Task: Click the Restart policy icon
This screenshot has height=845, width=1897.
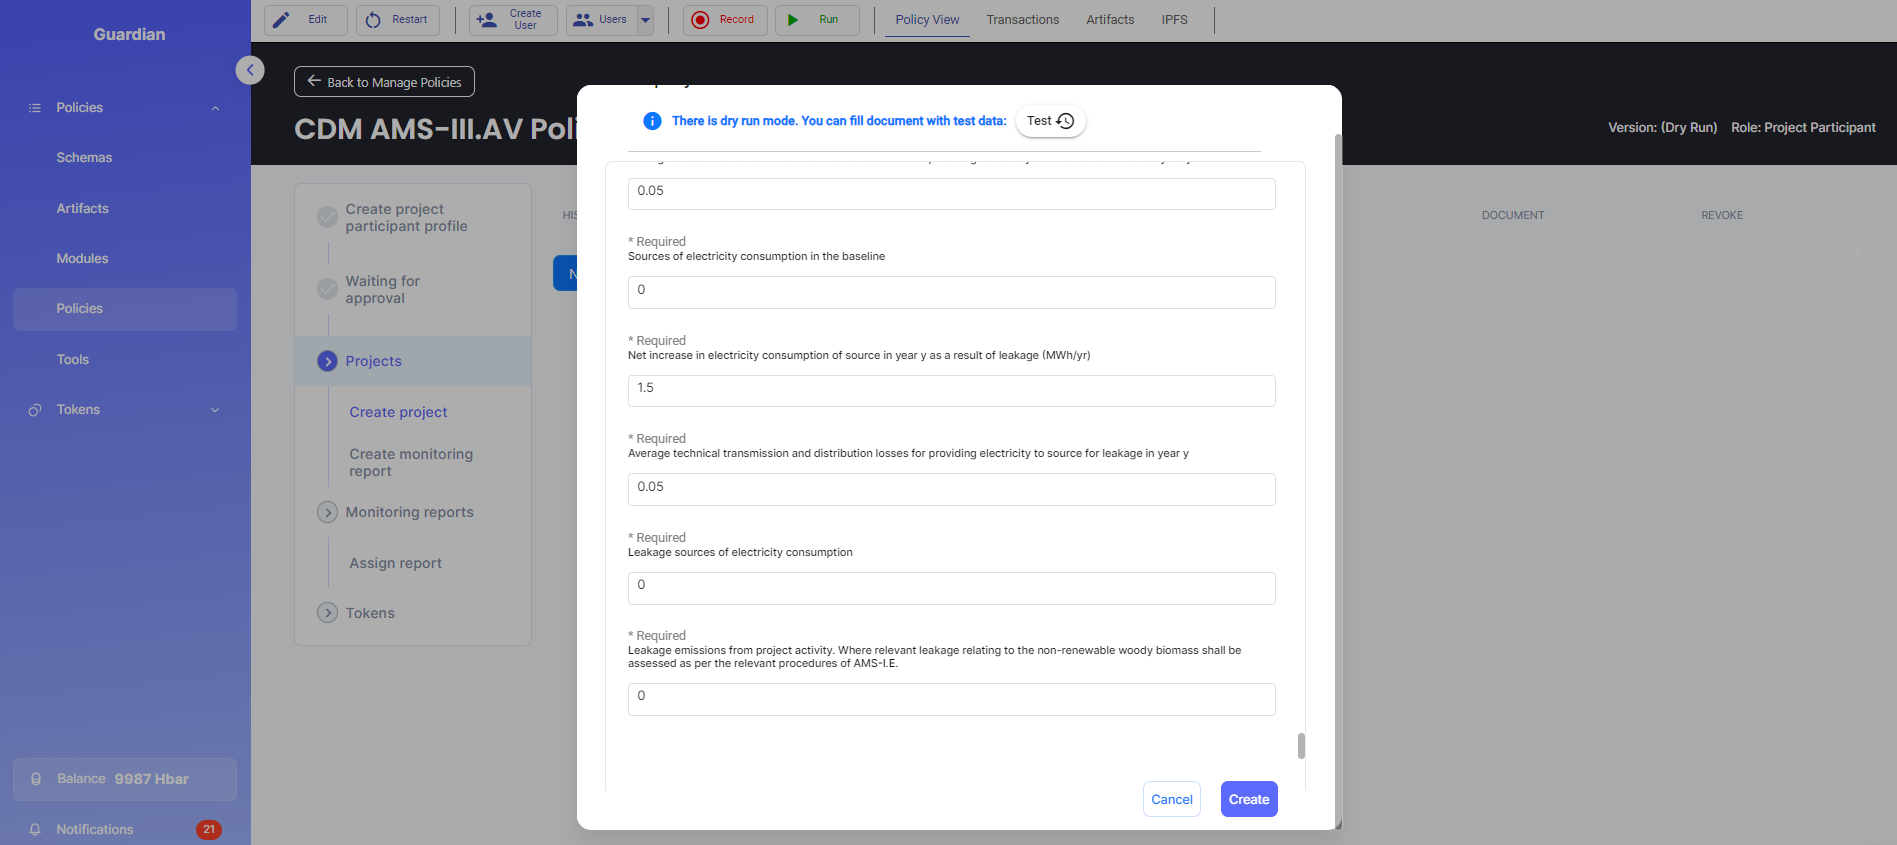Action: point(373,20)
